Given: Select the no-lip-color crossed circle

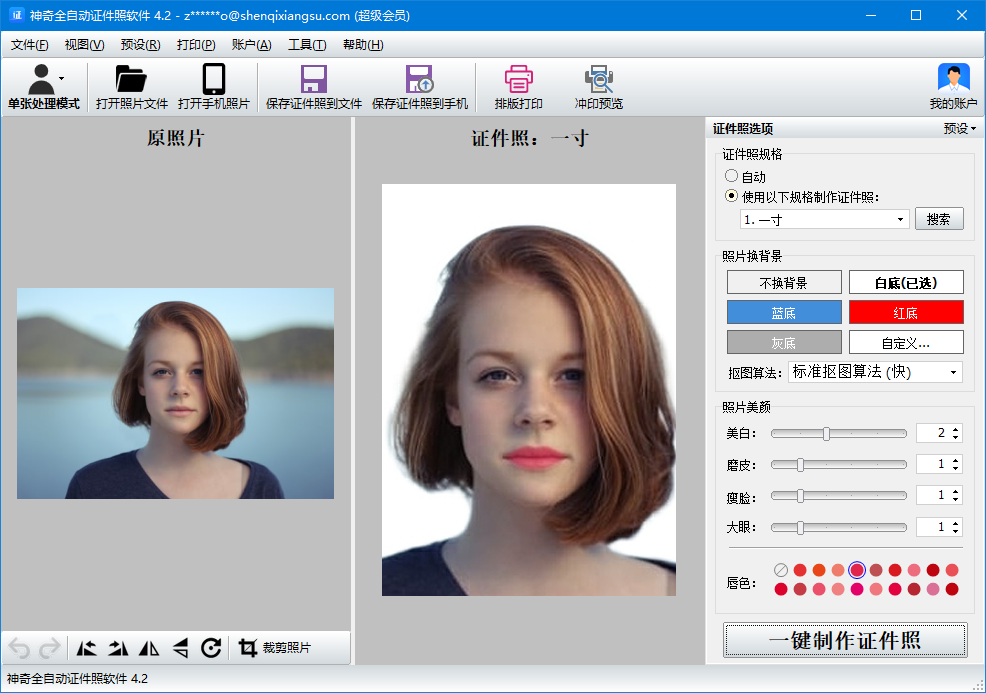Looking at the screenshot, I should (x=781, y=570).
